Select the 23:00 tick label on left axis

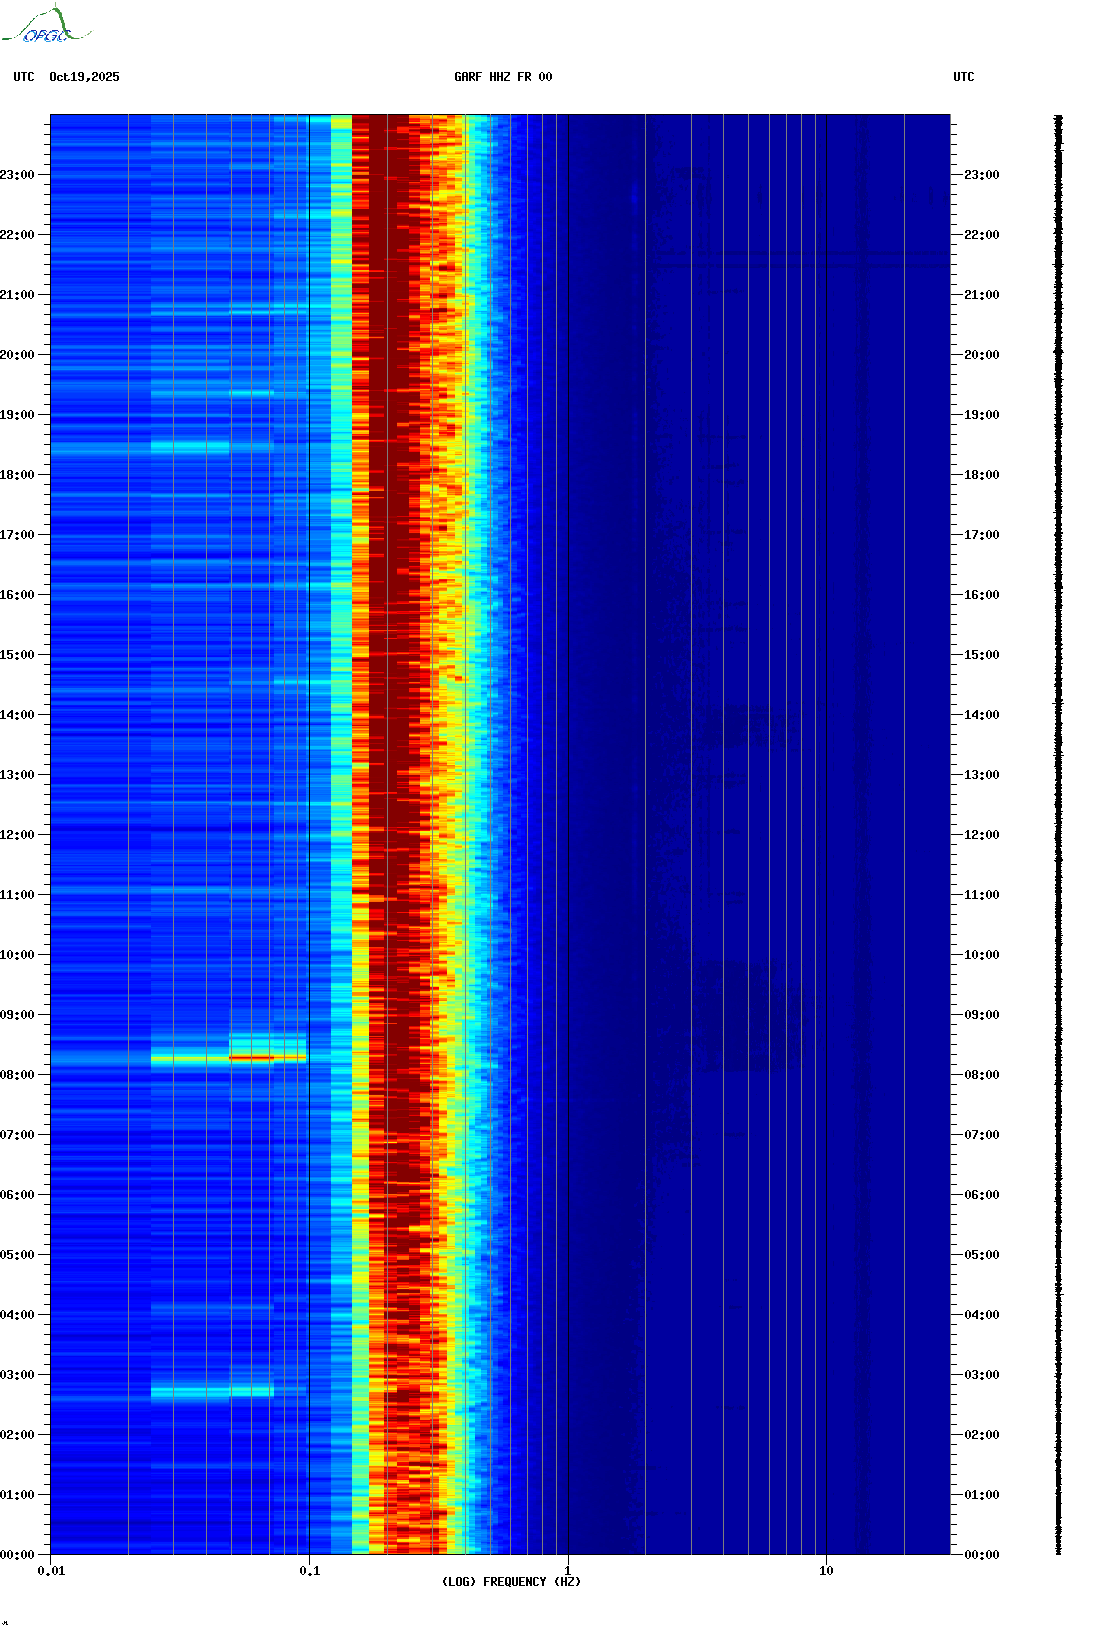[17, 175]
